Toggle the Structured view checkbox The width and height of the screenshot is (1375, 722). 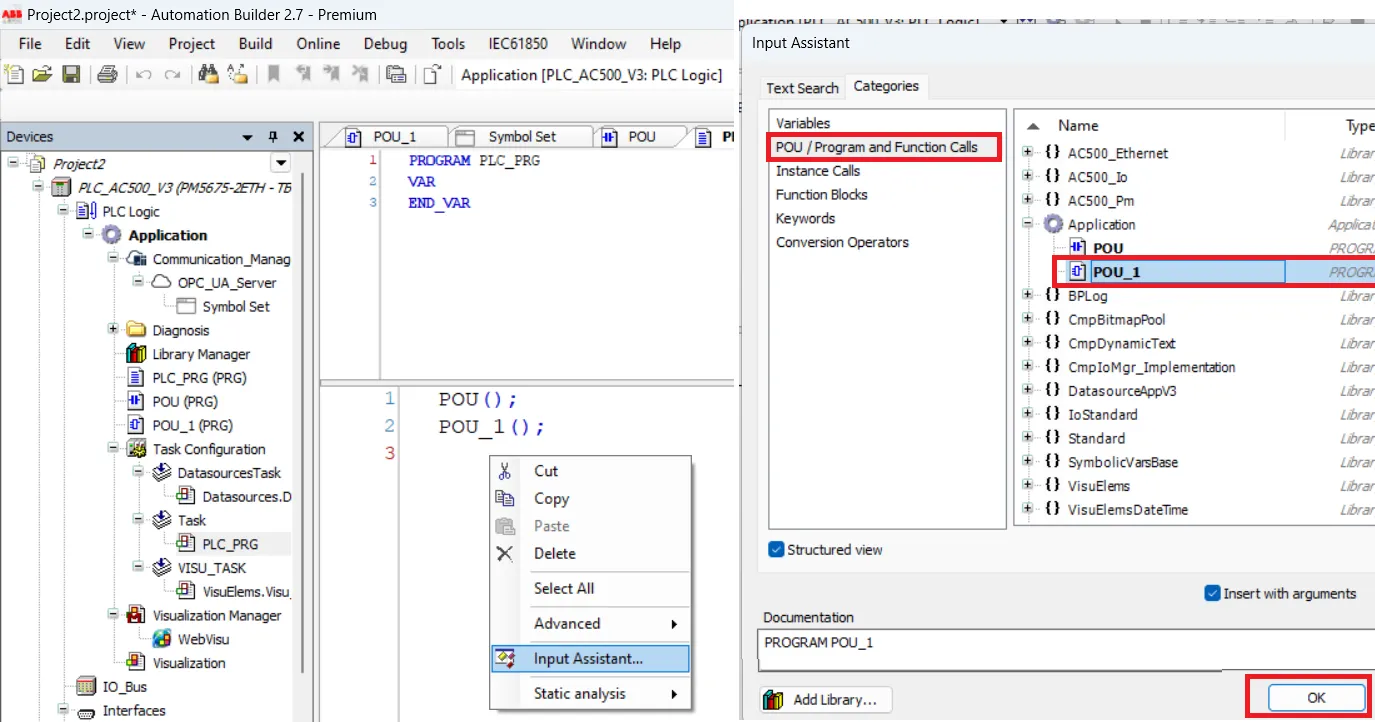[777, 549]
